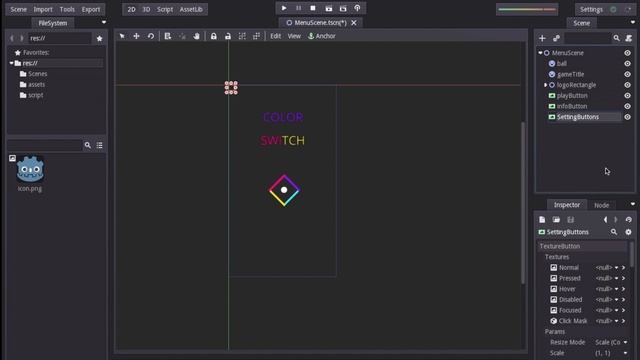Select the Rotate Mode tool
Image resolution: width=640 pixels, height=360 pixels.
[151, 36]
